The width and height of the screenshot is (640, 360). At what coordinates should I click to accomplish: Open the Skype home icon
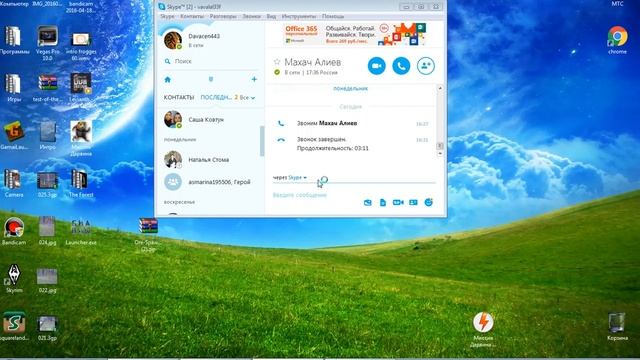[x=167, y=80]
